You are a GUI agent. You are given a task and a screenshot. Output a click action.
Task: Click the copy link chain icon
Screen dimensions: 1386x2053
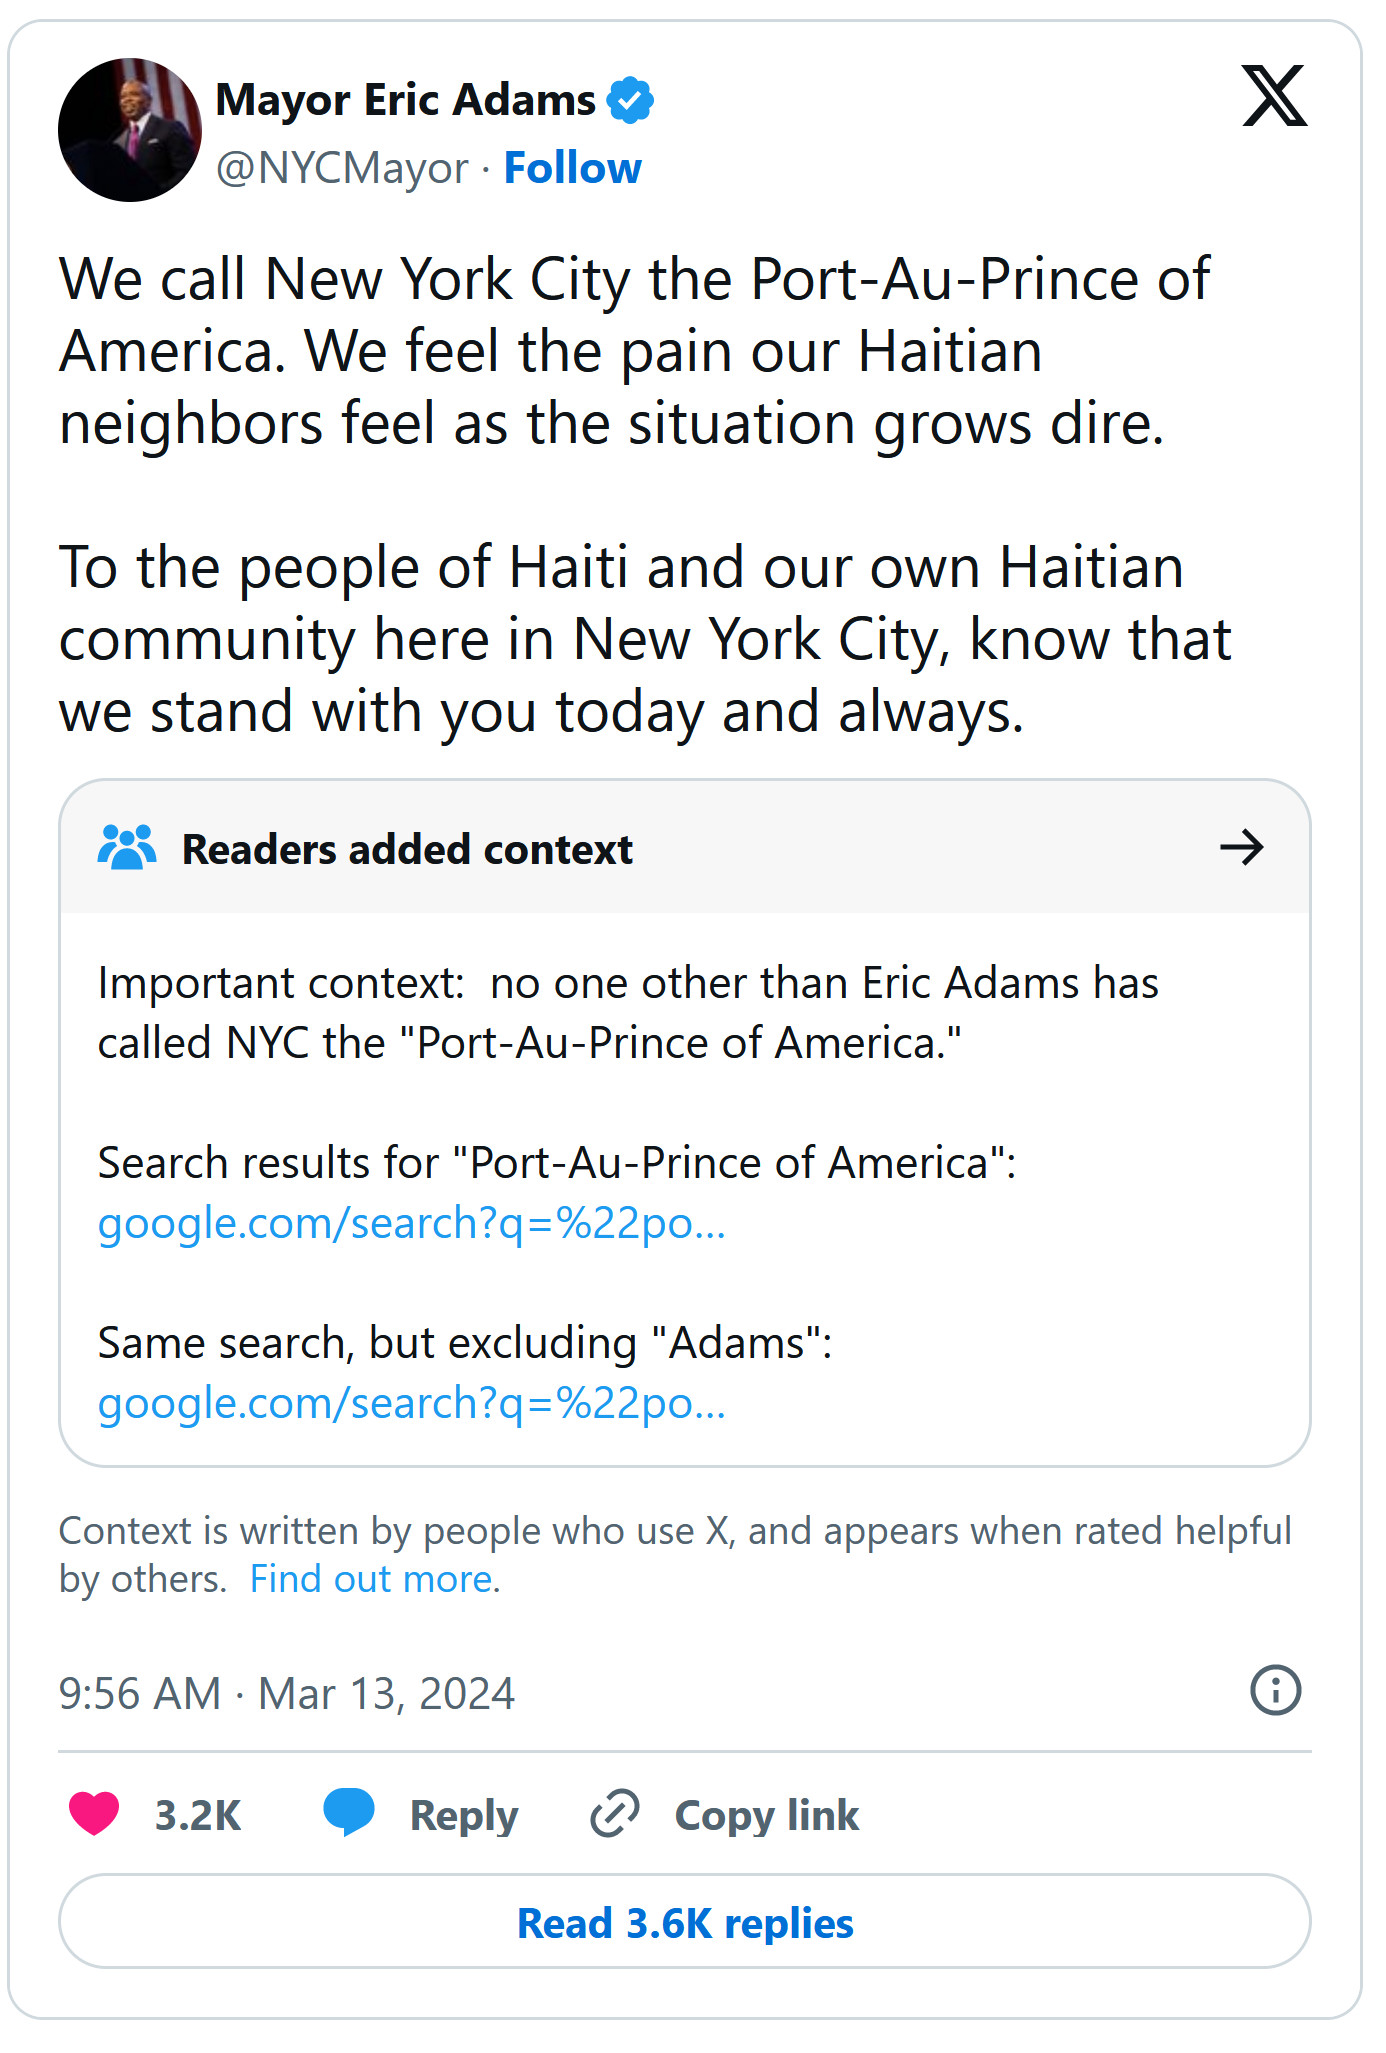pos(615,1814)
